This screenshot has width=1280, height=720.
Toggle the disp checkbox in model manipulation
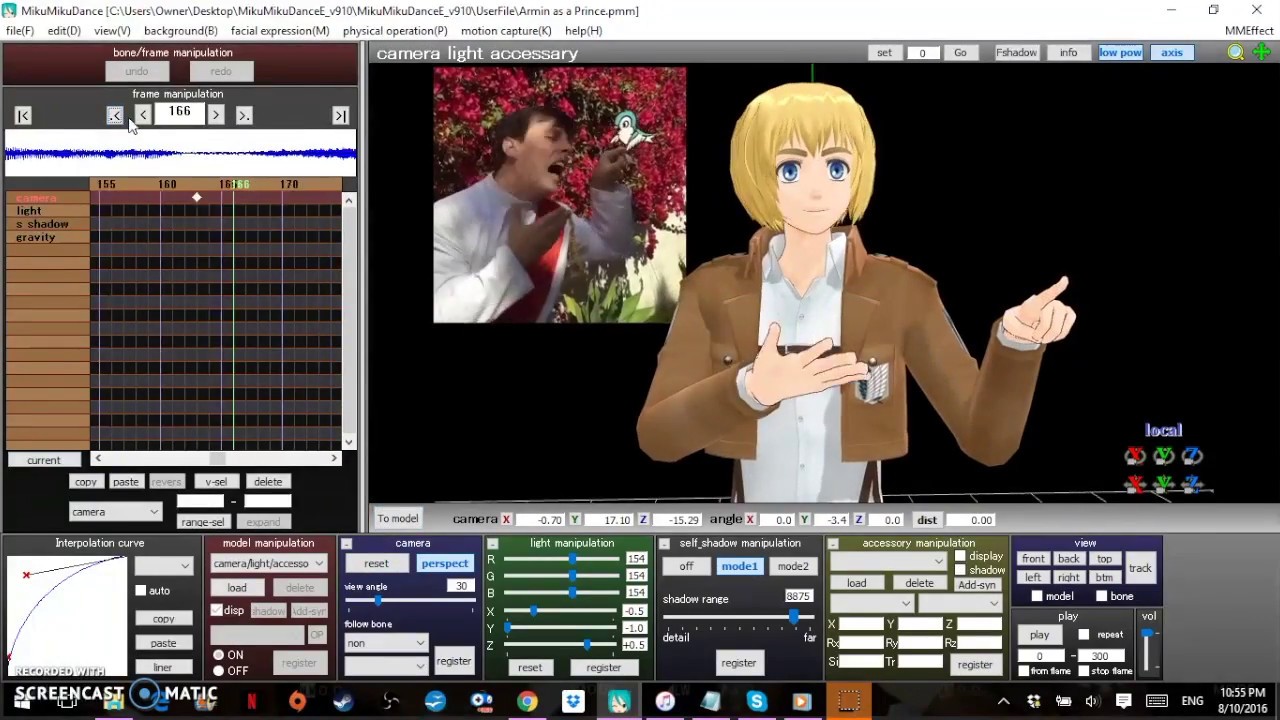(217, 610)
